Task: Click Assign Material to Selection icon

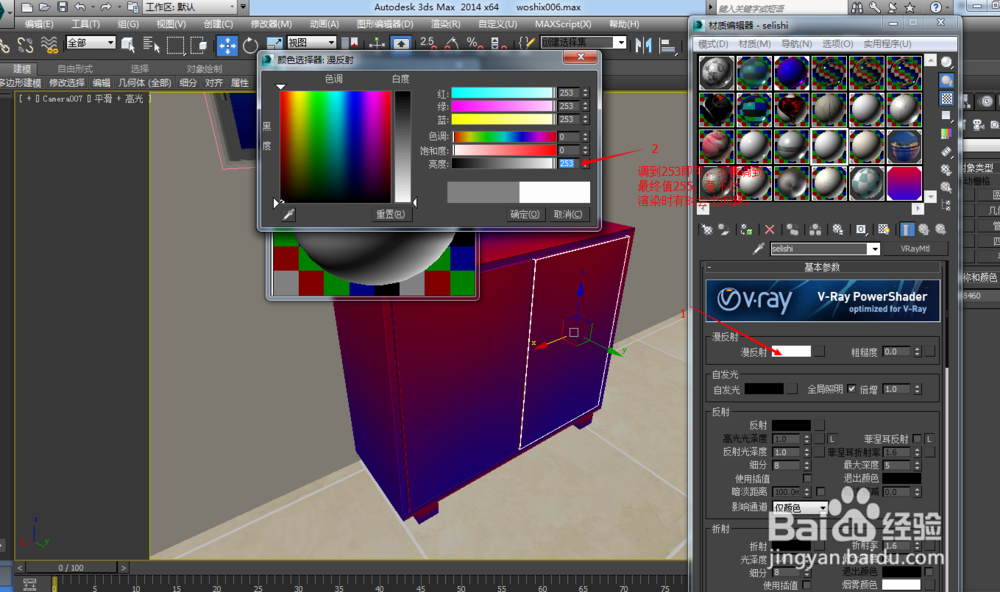Action: pos(746,230)
